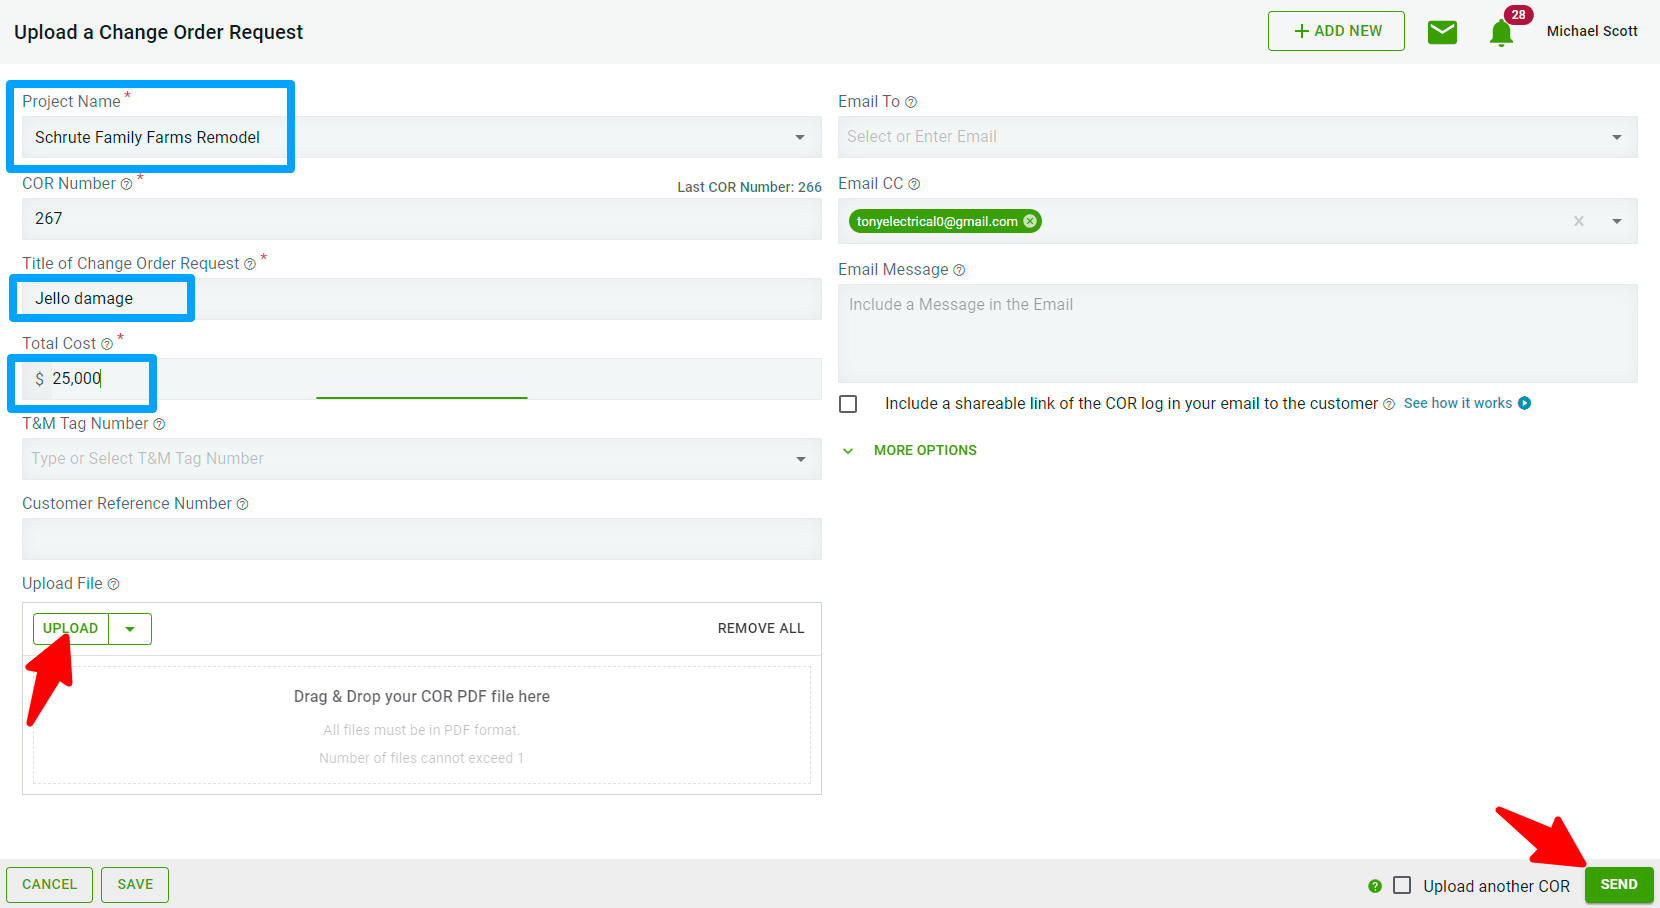Open the Upload button's dropdown arrow
Image resolution: width=1660 pixels, height=908 pixels.
130,629
